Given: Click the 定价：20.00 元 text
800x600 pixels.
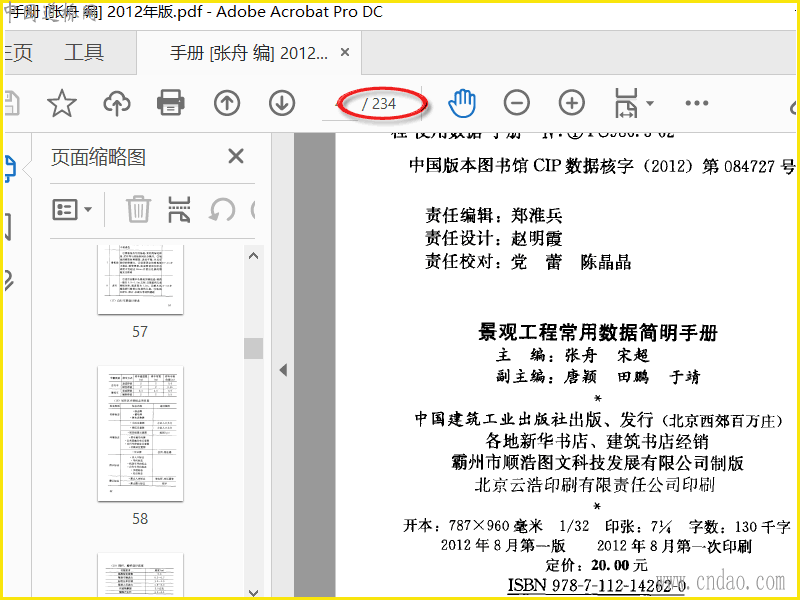Looking at the screenshot, I should pos(596,565).
